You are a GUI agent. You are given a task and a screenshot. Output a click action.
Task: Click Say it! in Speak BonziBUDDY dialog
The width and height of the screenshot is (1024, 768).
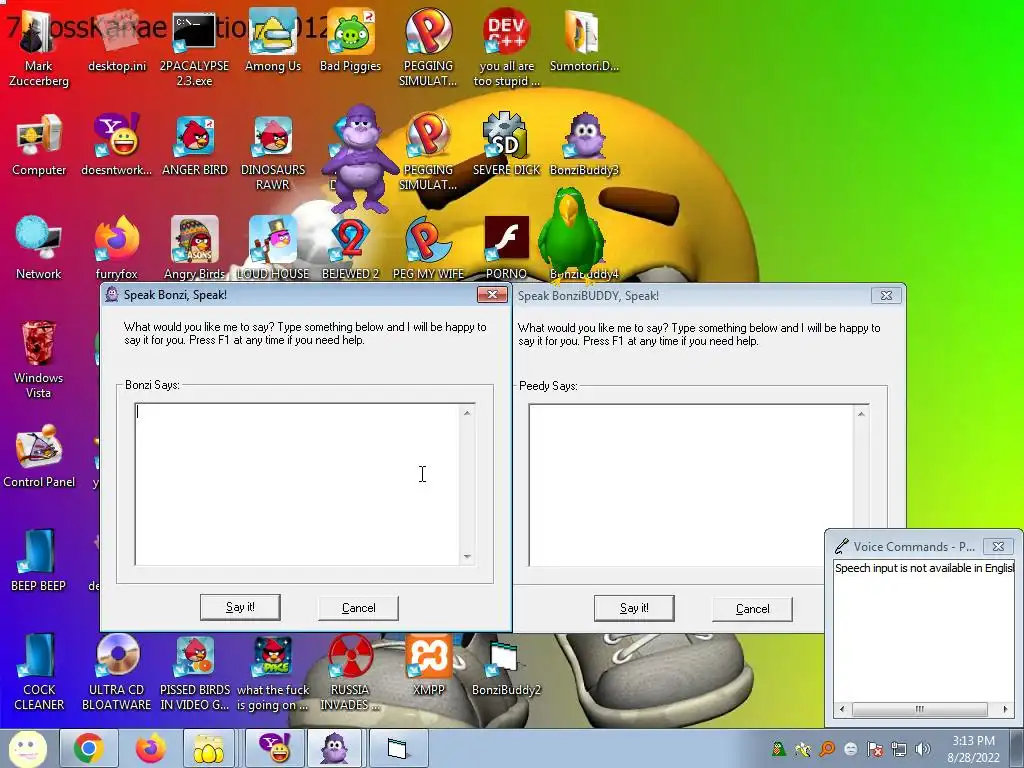[x=634, y=609]
